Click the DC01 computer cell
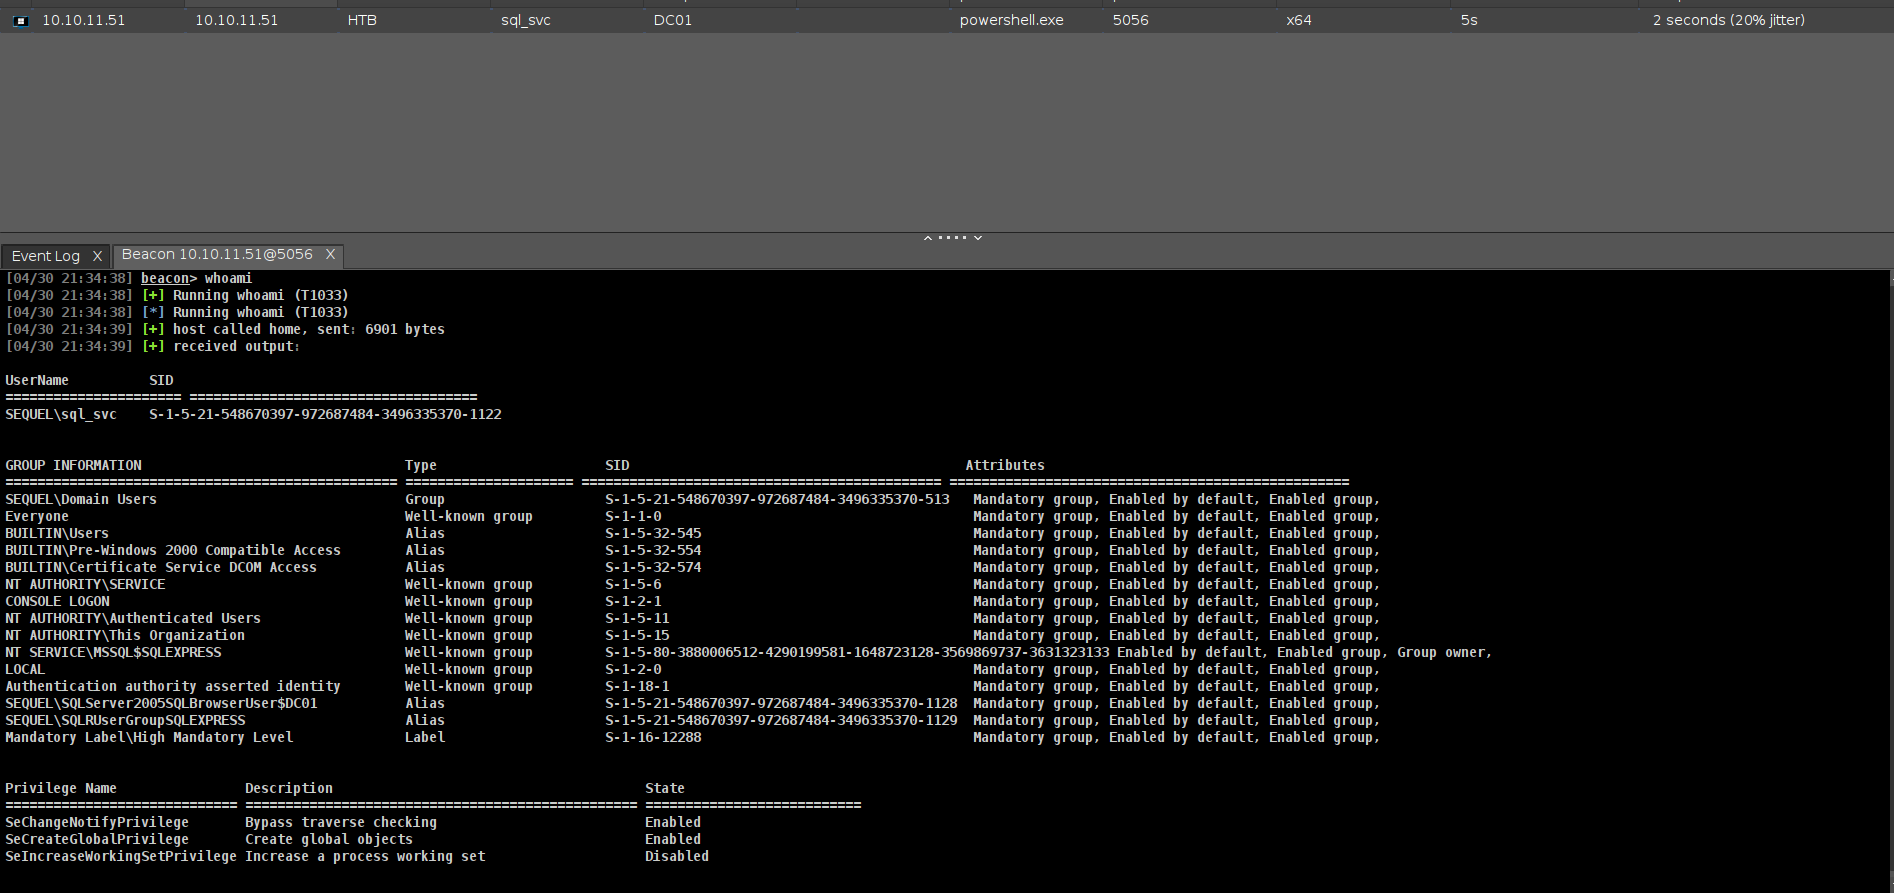This screenshot has width=1894, height=893. coord(673,20)
